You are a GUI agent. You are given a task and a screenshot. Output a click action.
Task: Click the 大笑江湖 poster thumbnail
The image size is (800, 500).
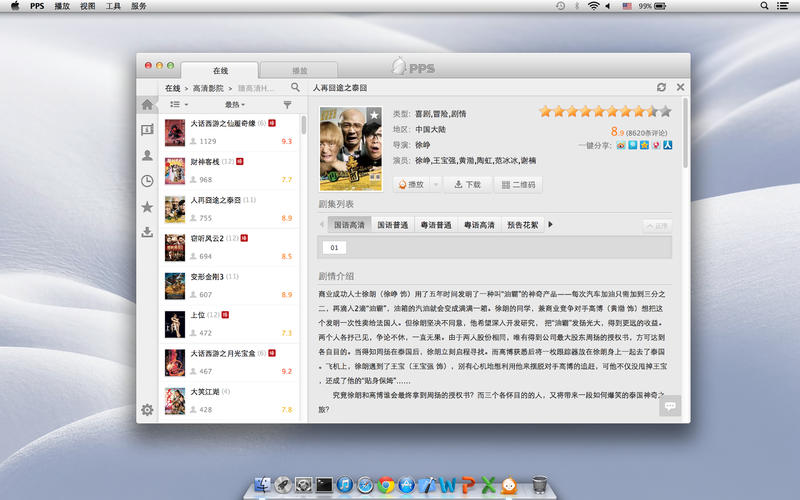point(174,401)
